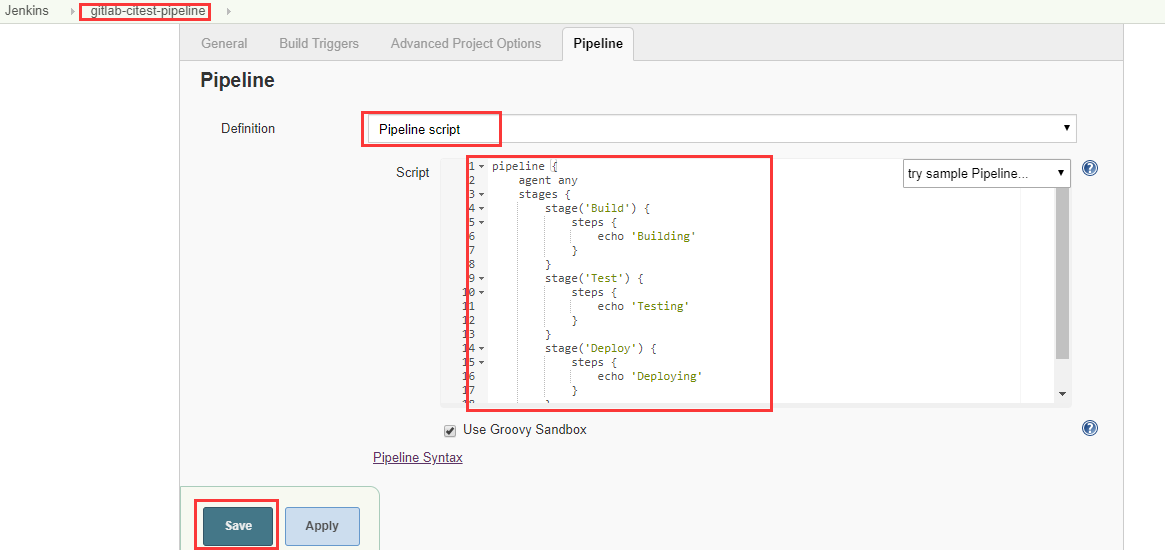The height and width of the screenshot is (550, 1165).
Task: Collapse code fold at line 4 Build stage
Action: [481, 209]
